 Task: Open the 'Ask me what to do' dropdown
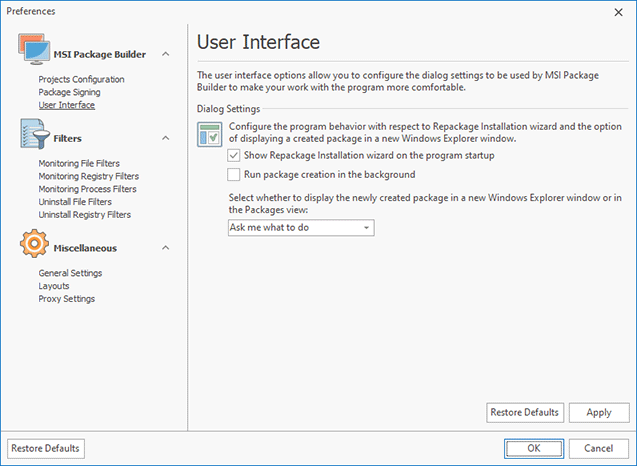point(301,228)
